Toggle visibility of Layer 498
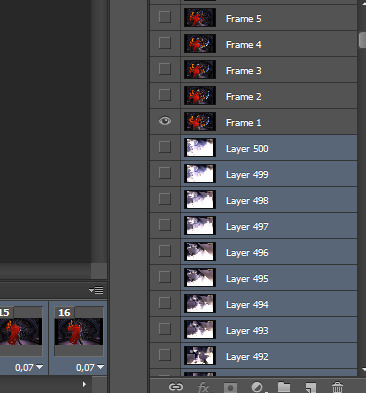The image size is (366, 393). (165, 199)
